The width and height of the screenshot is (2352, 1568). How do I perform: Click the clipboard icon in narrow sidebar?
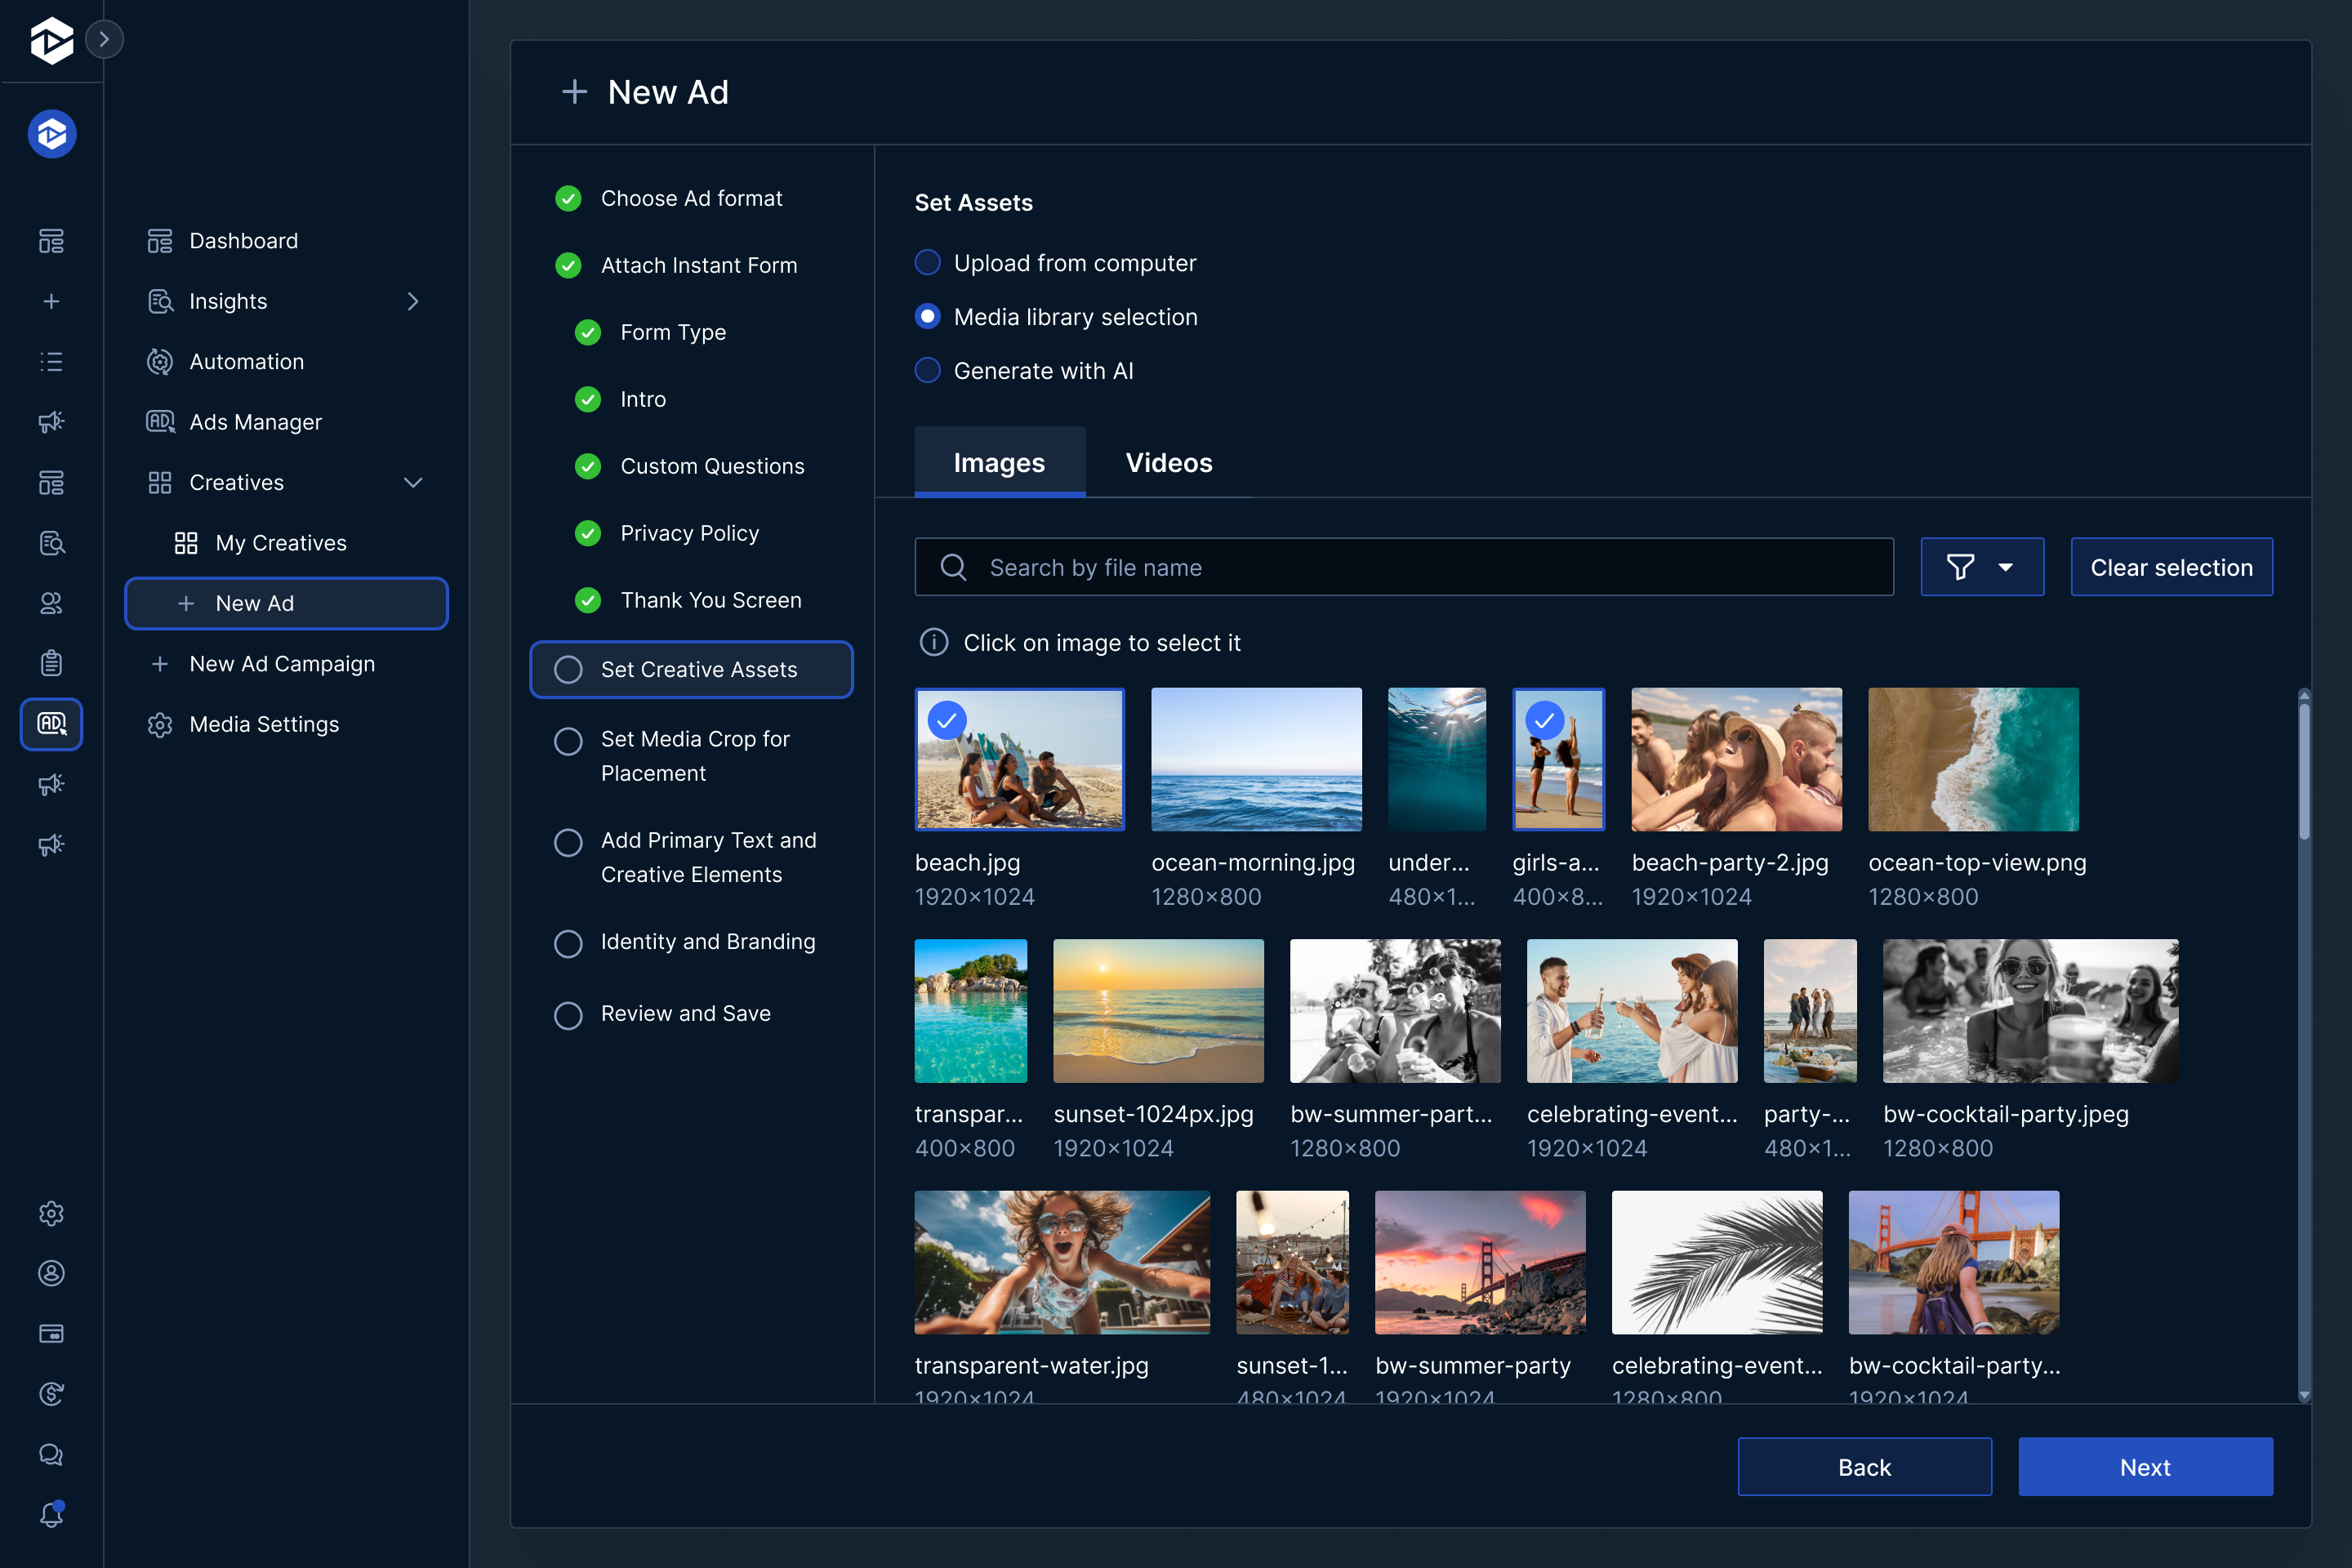51,663
